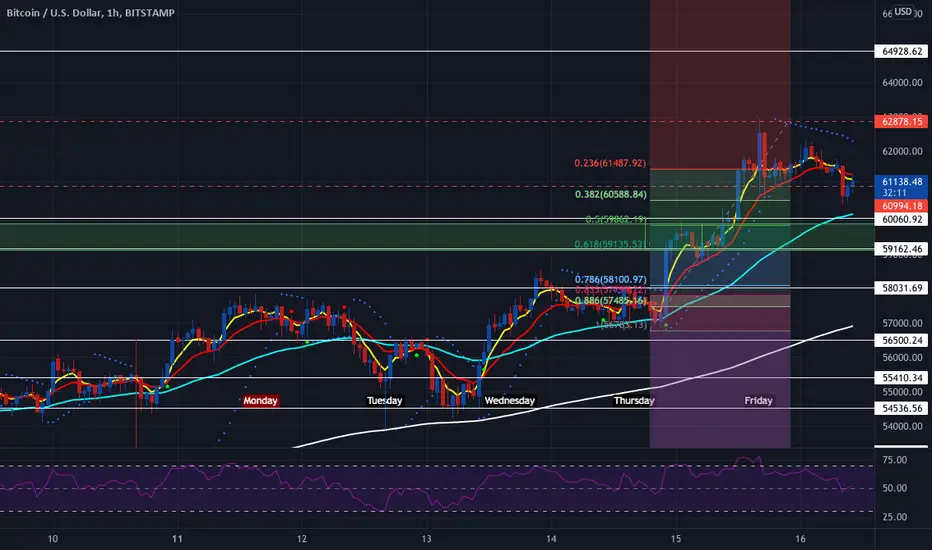The width and height of the screenshot is (932, 550).
Task: Click the RSI 75.00 scale value
Action: coord(895,460)
